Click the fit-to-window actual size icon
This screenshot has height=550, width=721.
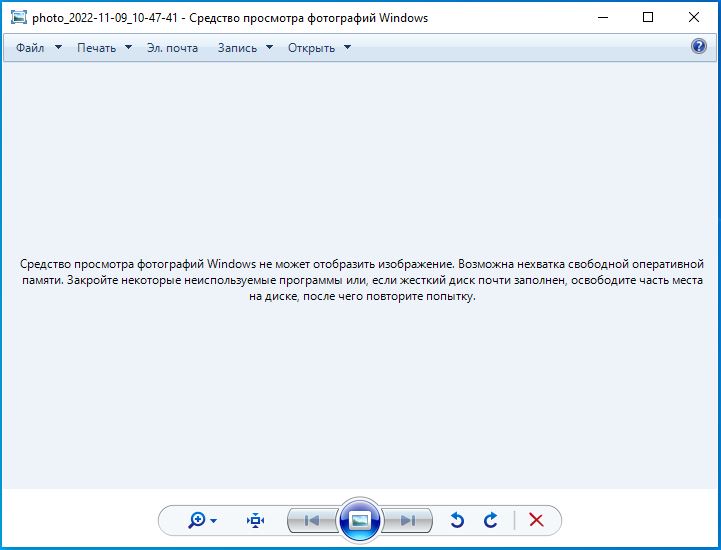point(255,521)
